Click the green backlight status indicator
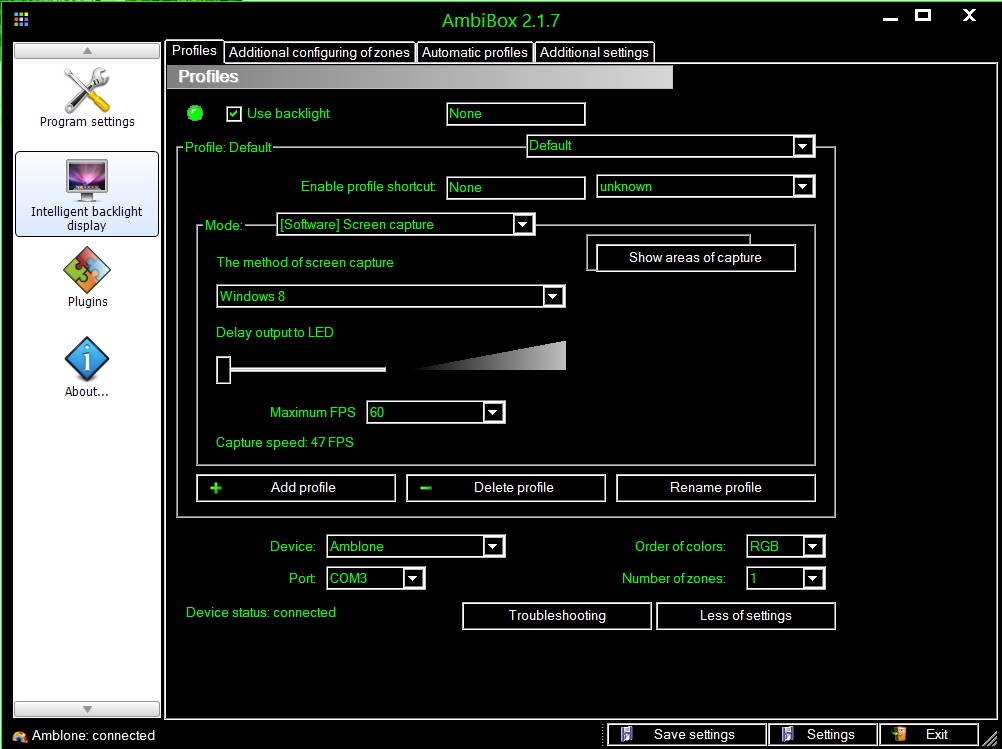This screenshot has height=749, width=1002. (195, 114)
